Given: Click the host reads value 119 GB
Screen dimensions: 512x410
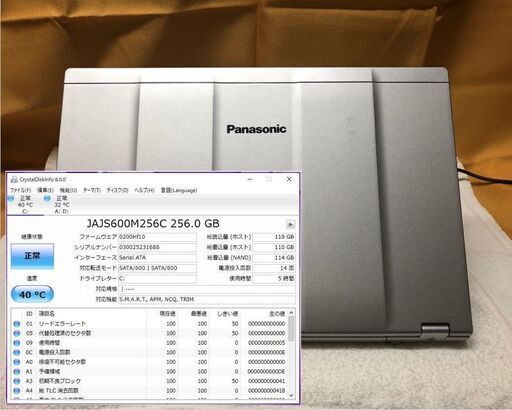Looking at the screenshot, I should (274, 237).
